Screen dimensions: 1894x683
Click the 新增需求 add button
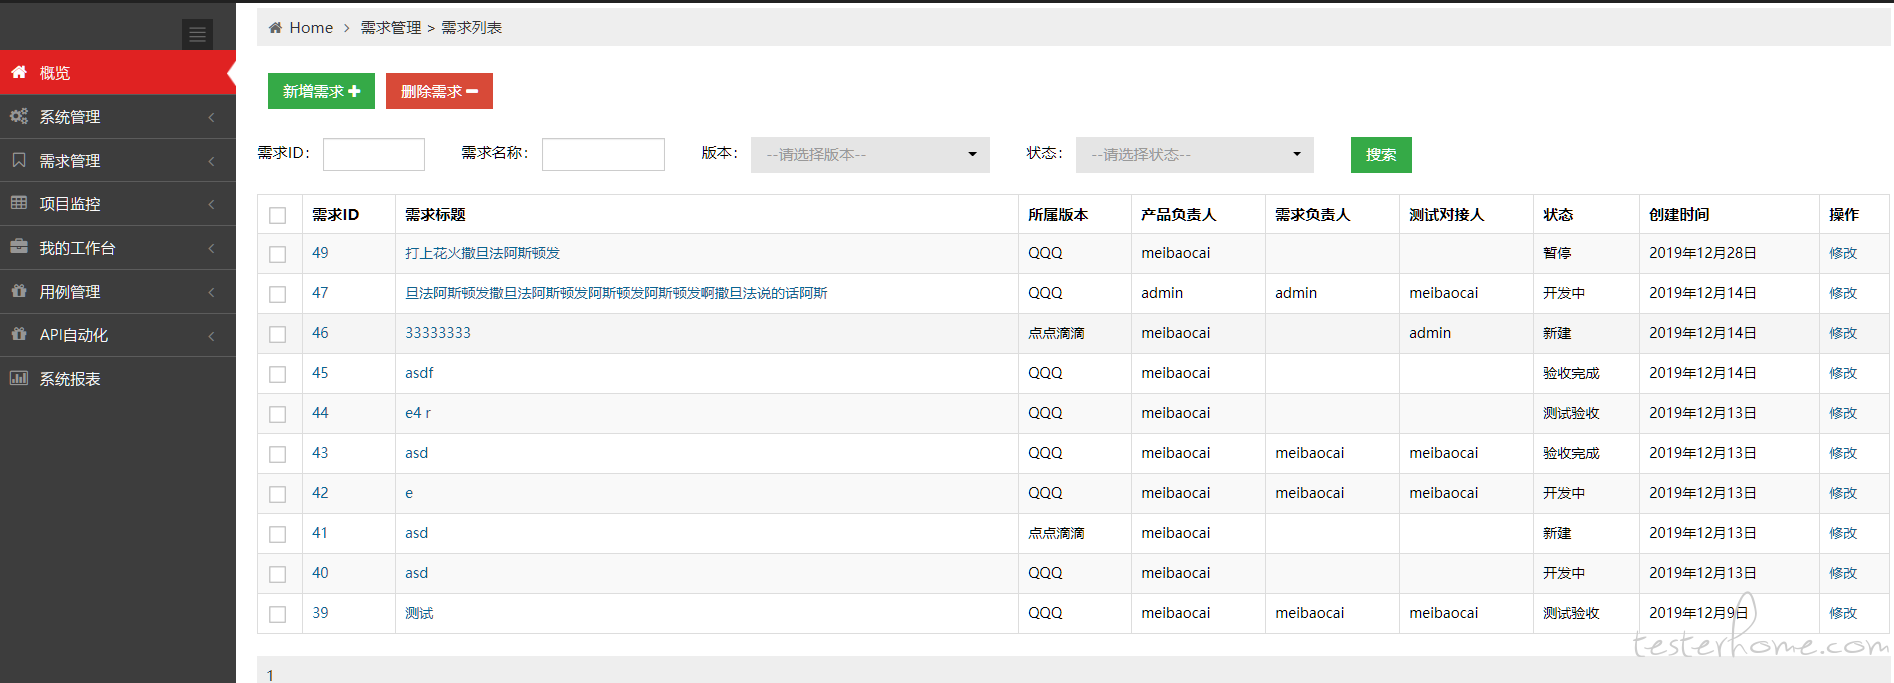coord(321,91)
